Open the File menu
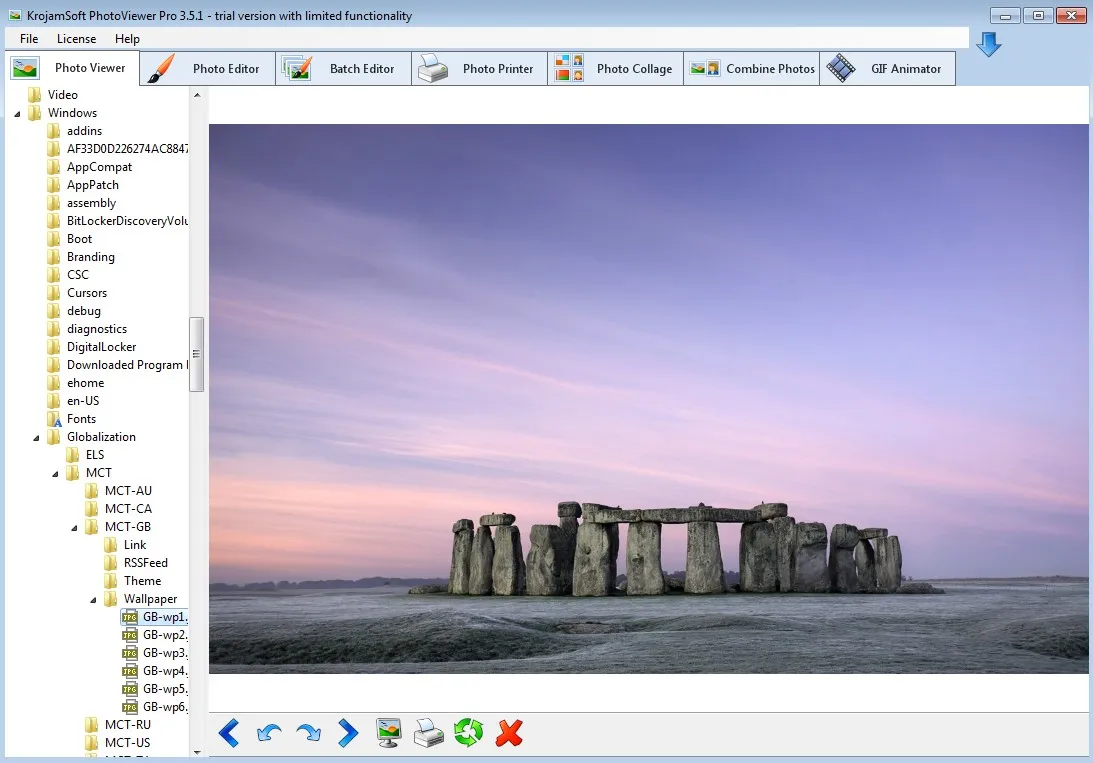 coord(27,38)
